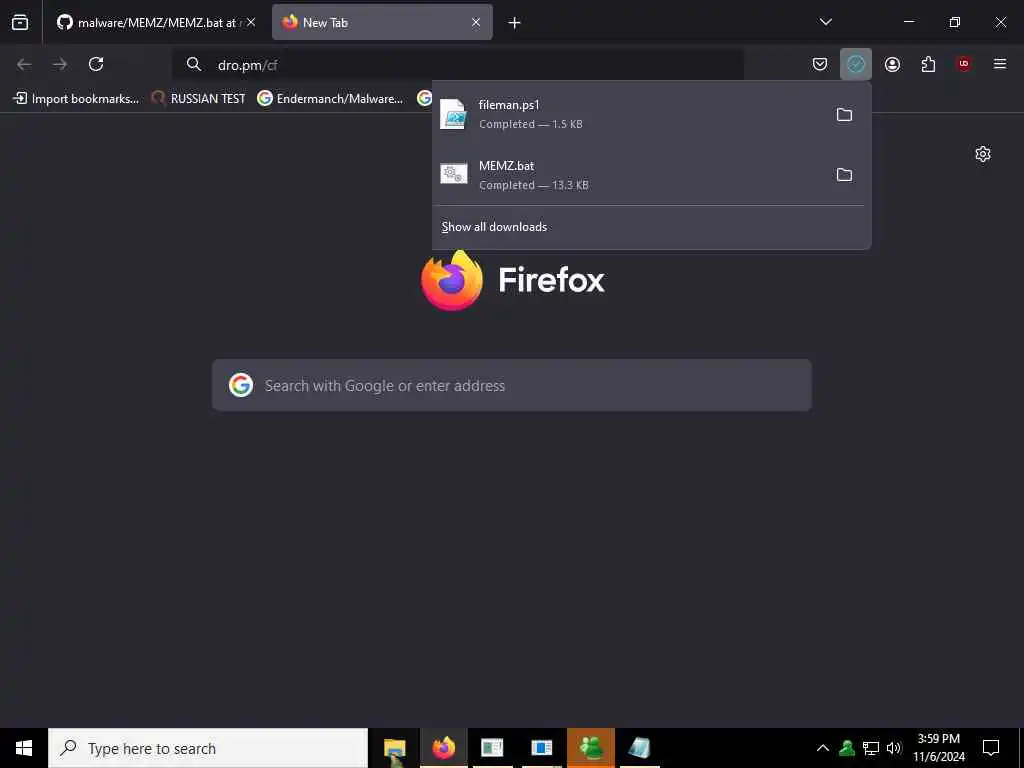This screenshot has width=1024, height=768.
Task: Open the MEMZ.bat download entry
Action: pos(627,175)
